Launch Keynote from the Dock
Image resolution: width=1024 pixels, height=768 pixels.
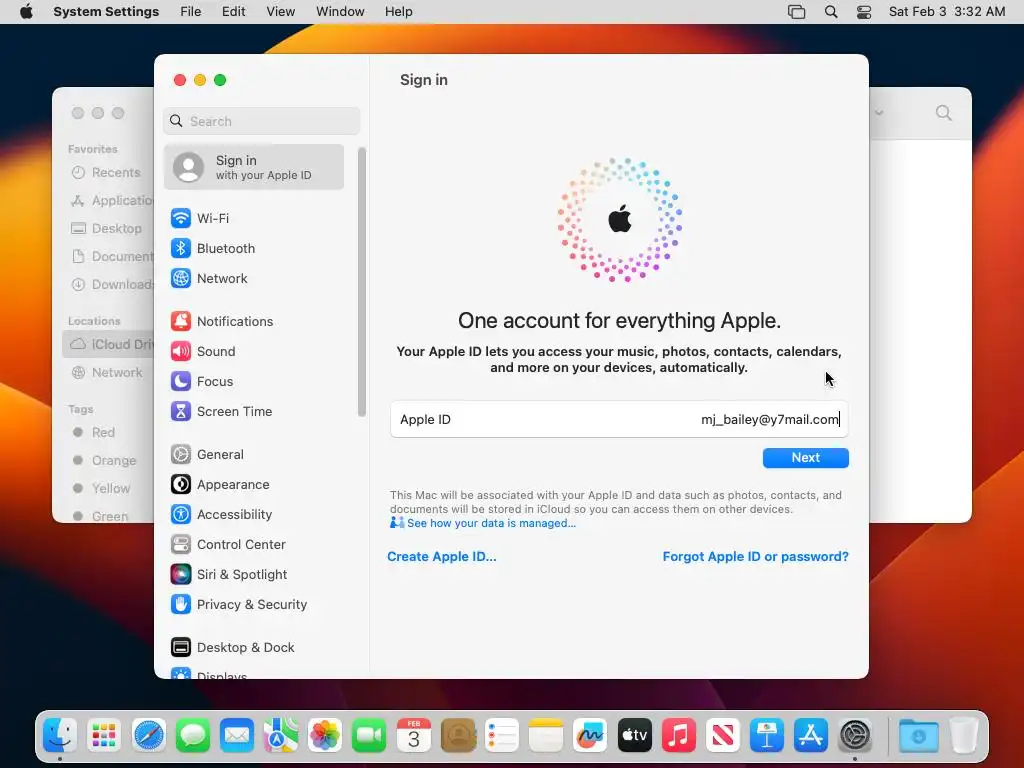(x=767, y=736)
